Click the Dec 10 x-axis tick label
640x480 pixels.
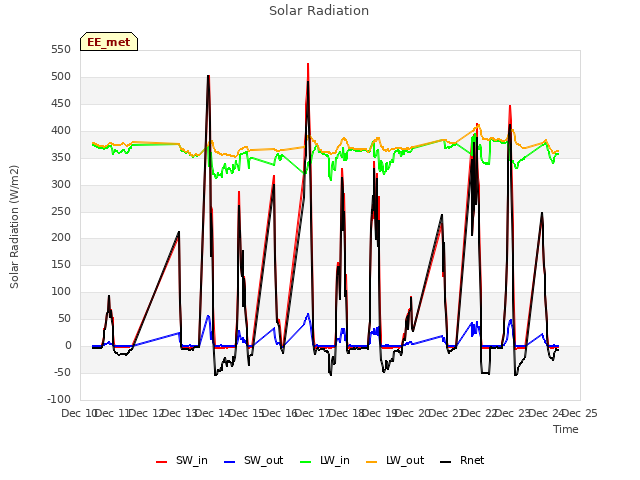(x=78, y=413)
